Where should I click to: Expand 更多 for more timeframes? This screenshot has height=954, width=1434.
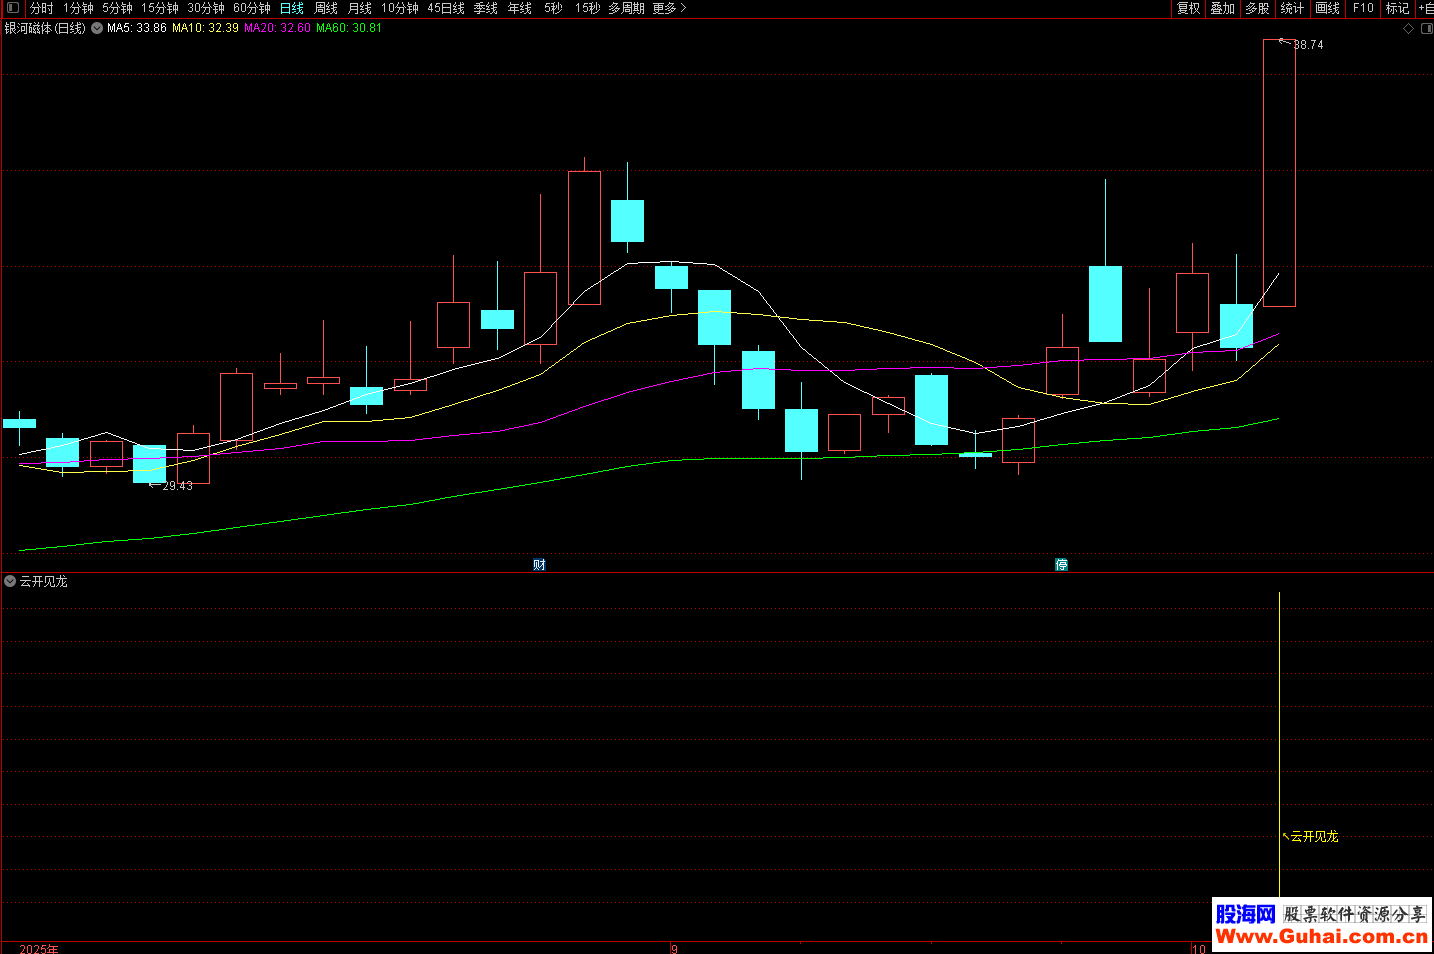669,8
